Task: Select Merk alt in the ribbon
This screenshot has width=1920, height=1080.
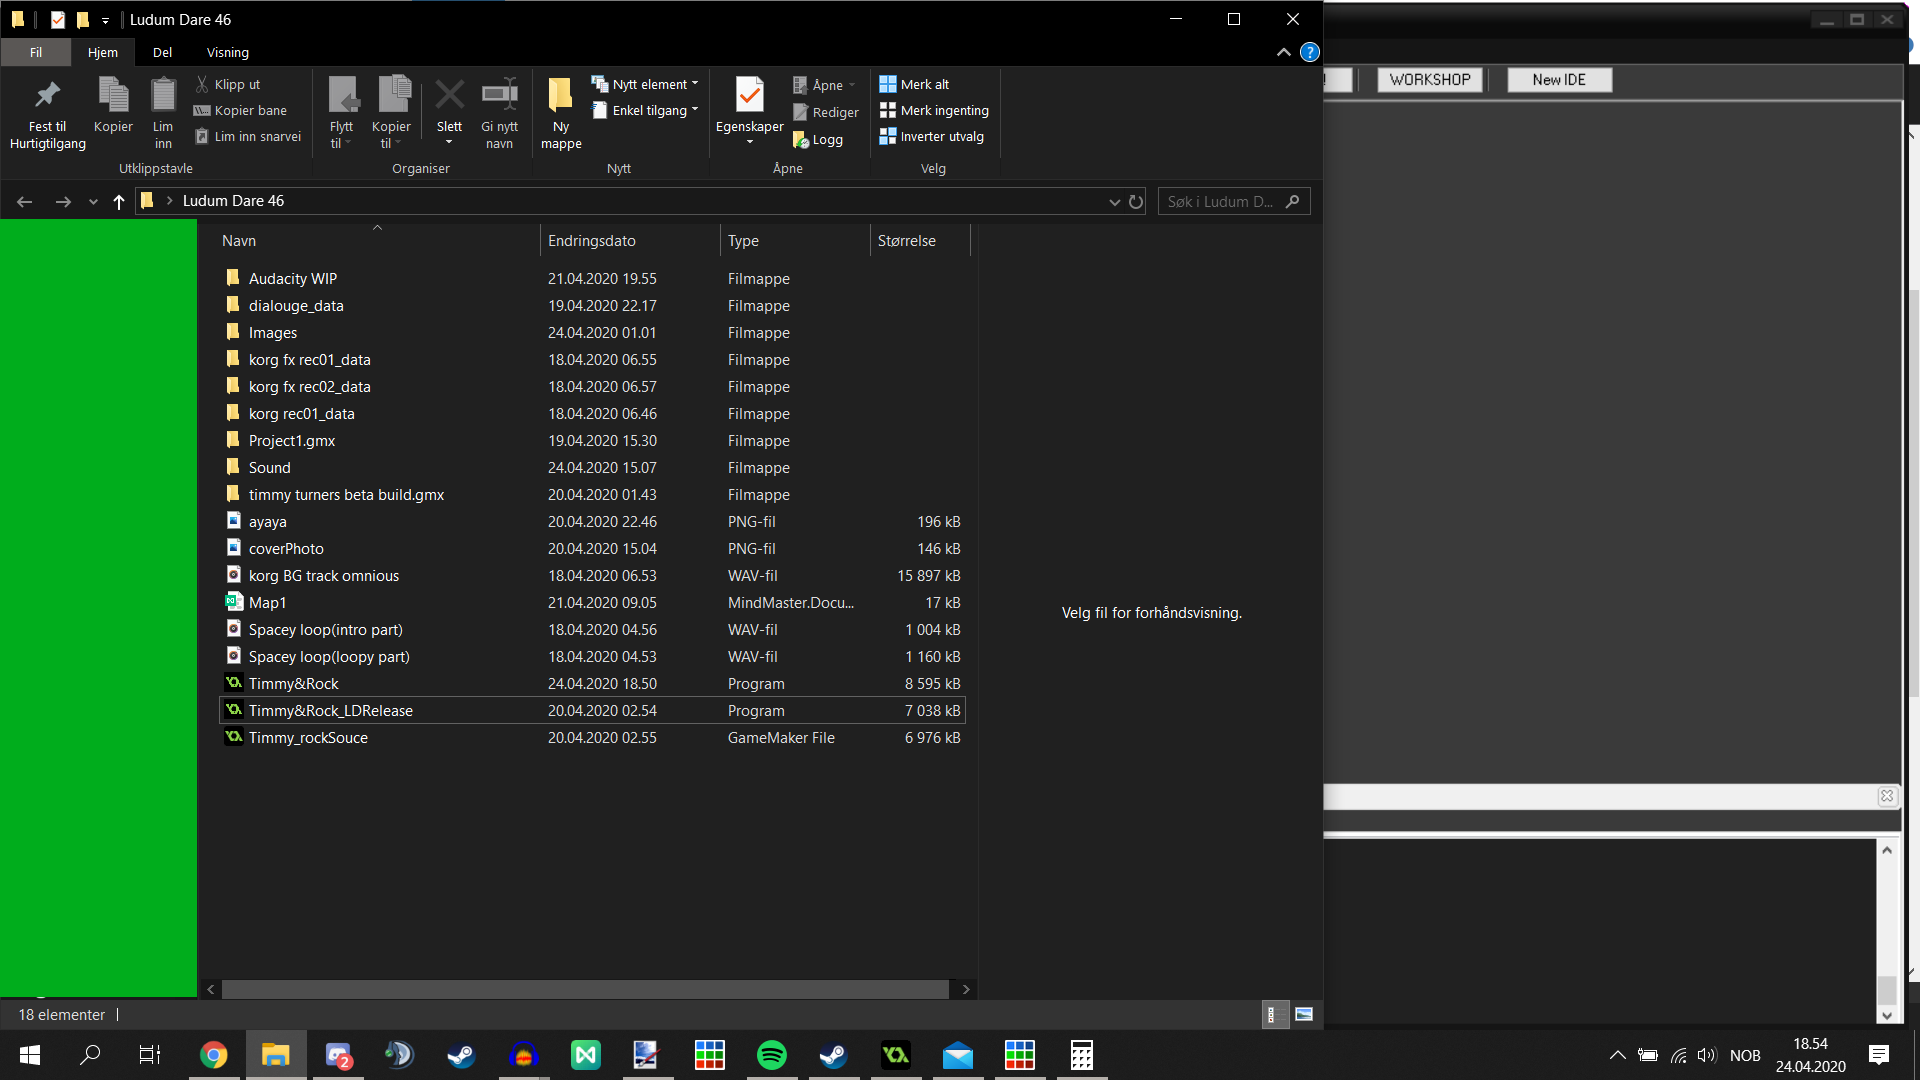Action: pyautogui.click(x=914, y=84)
